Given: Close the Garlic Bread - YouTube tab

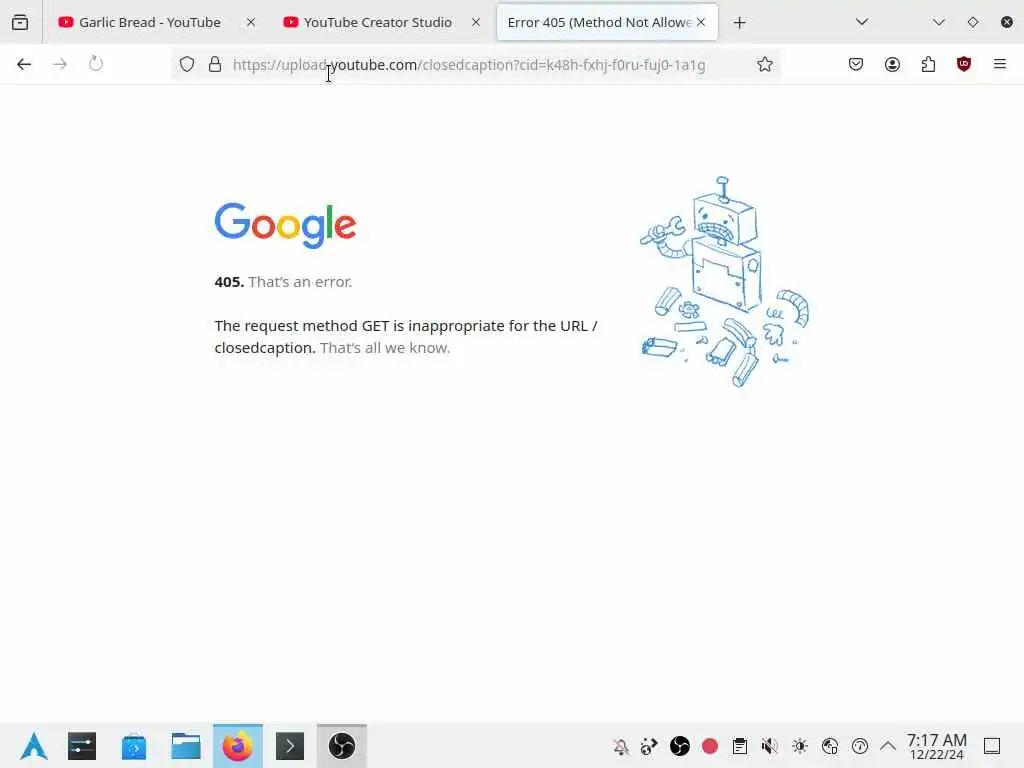Looking at the screenshot, I should coord(251,22).
